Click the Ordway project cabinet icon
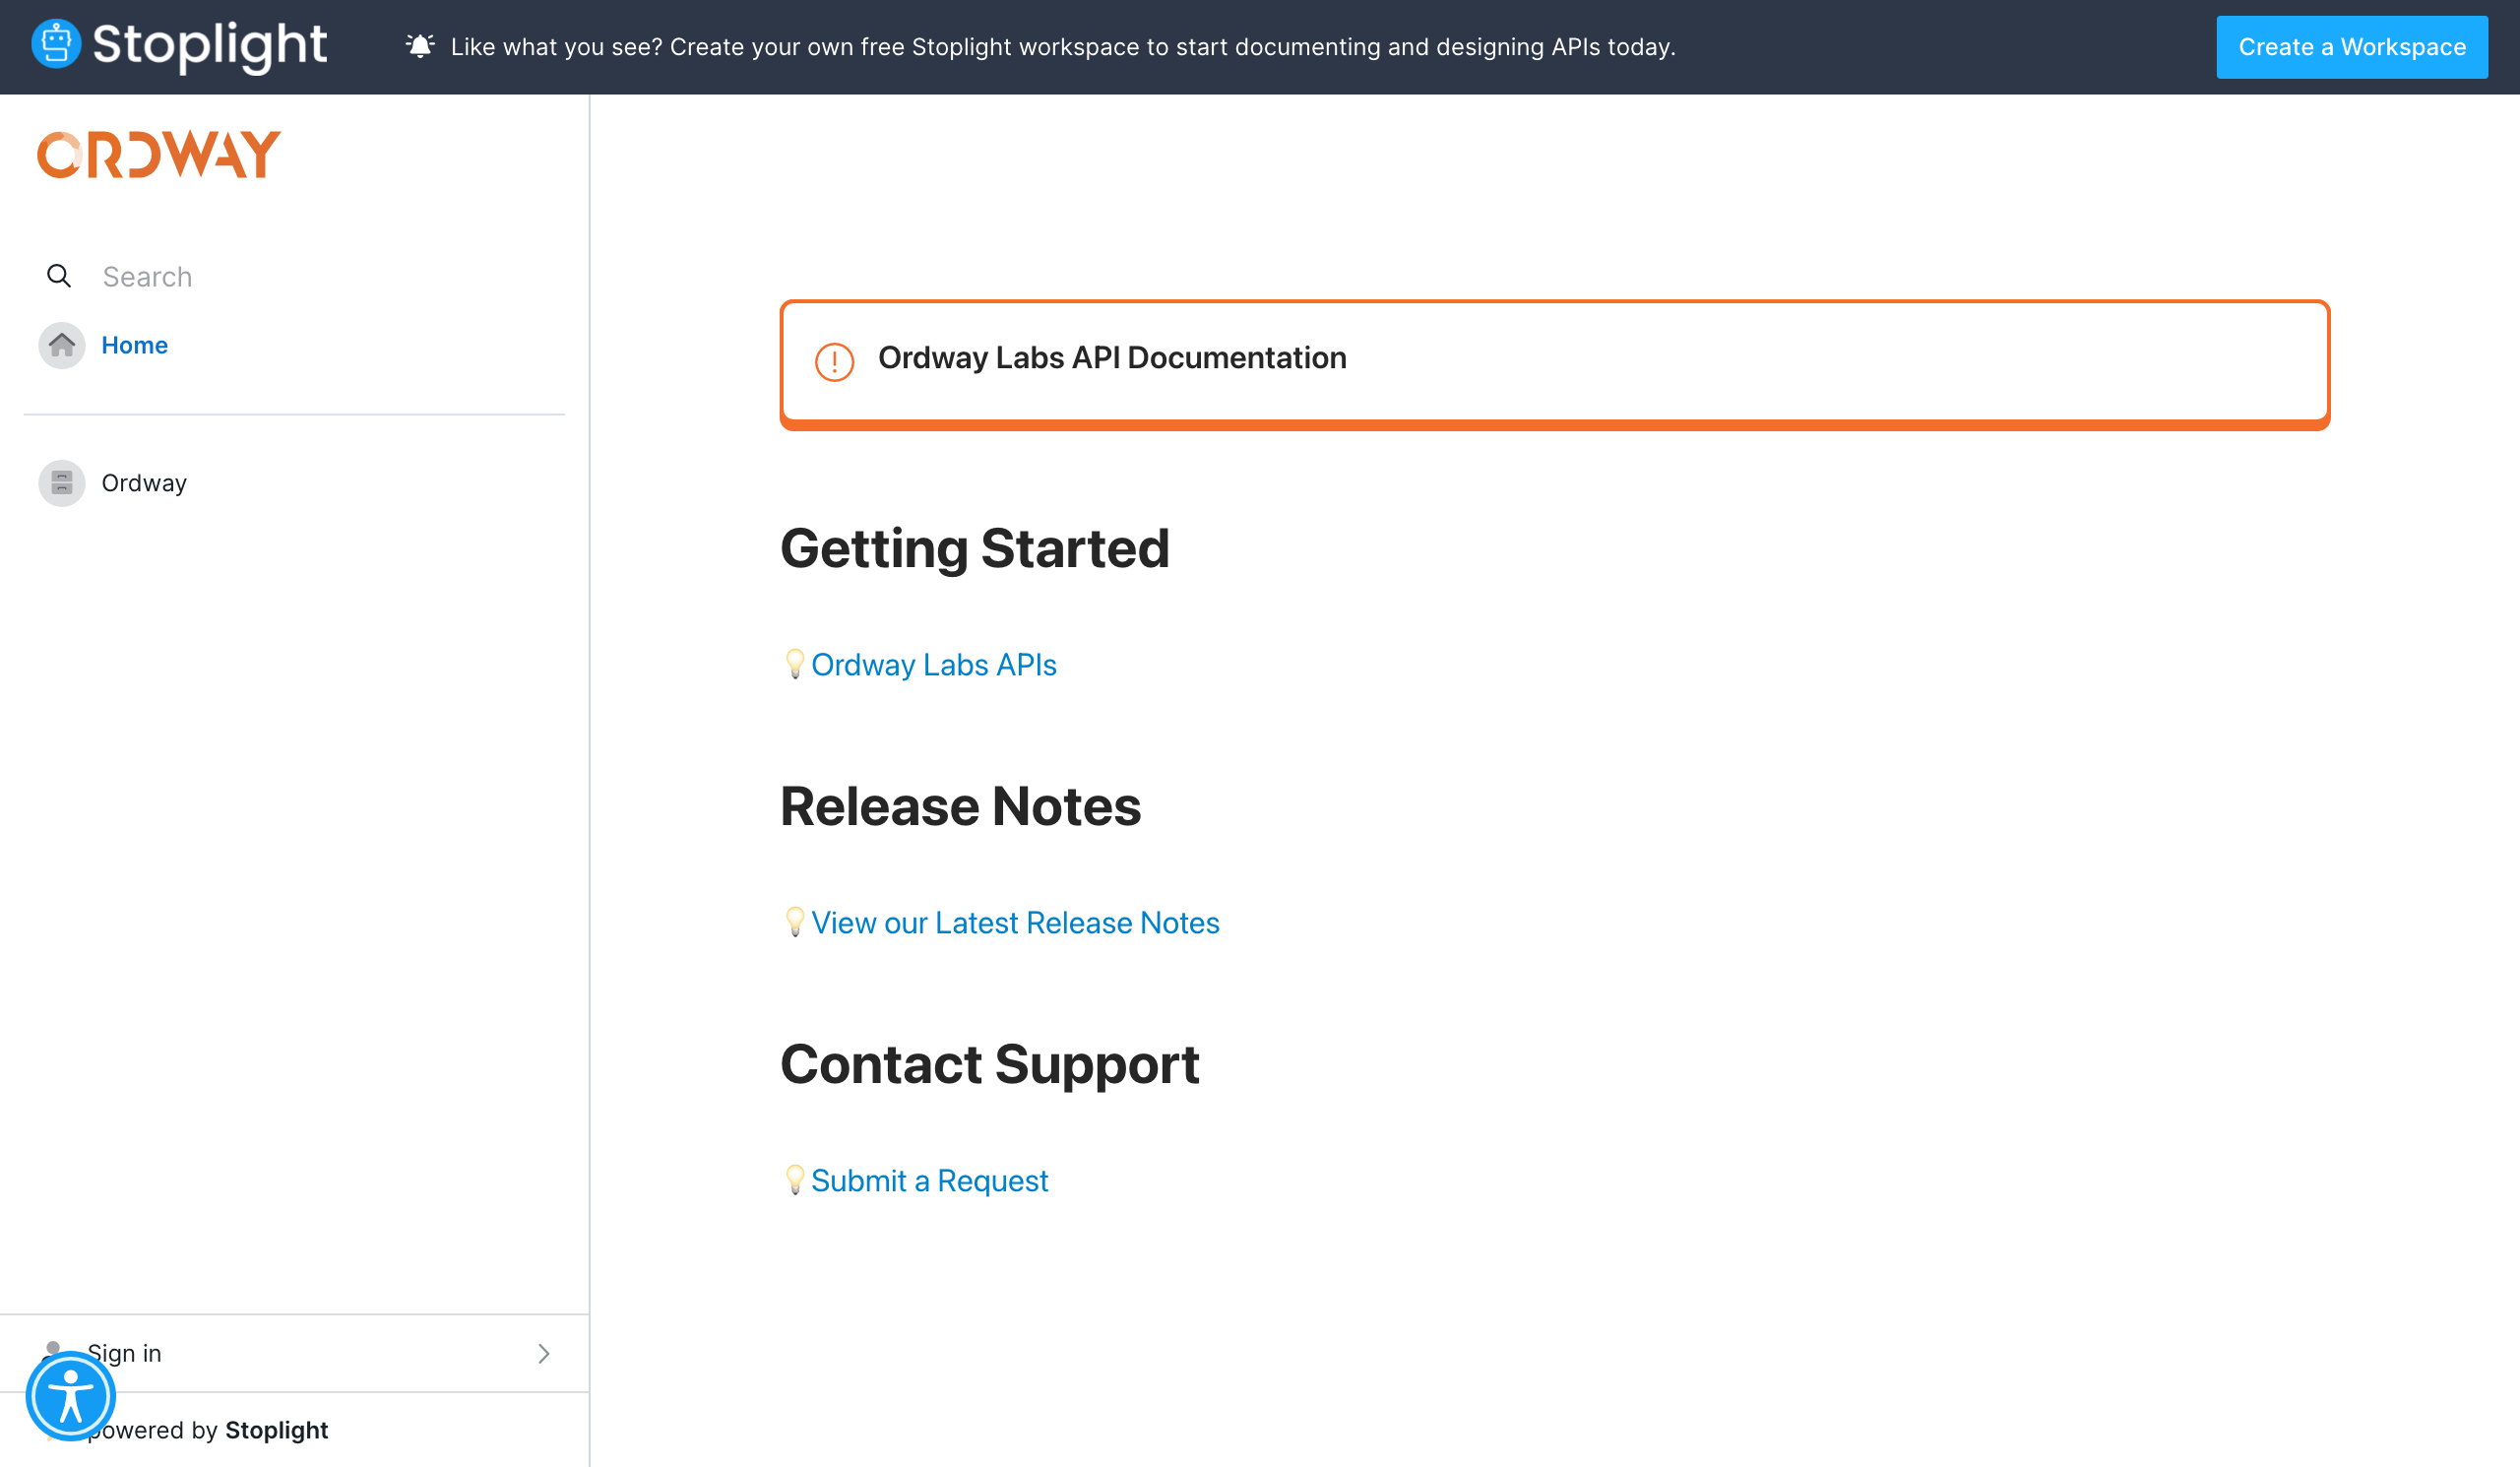The height and width of the screenshot is (1467, 2520). coord(62,483)
